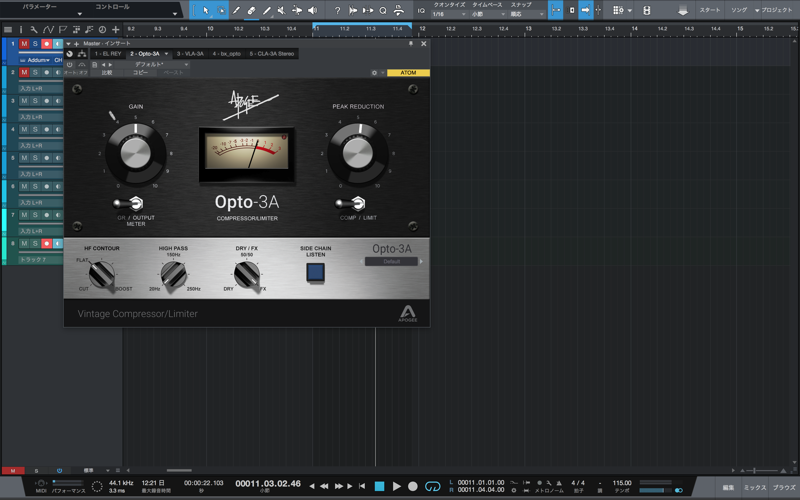Open the Opto-3A insert tab dropdown arrow
This screenshot has width=800, height=500.
(x=166, y=54)
